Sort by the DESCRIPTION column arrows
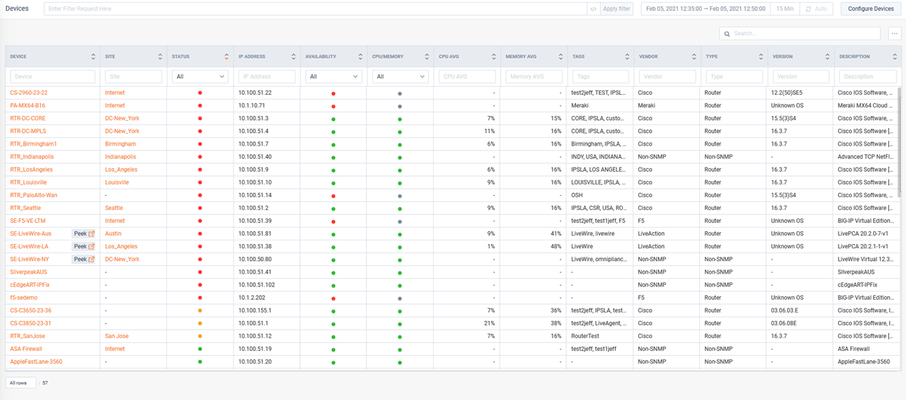 894,57
